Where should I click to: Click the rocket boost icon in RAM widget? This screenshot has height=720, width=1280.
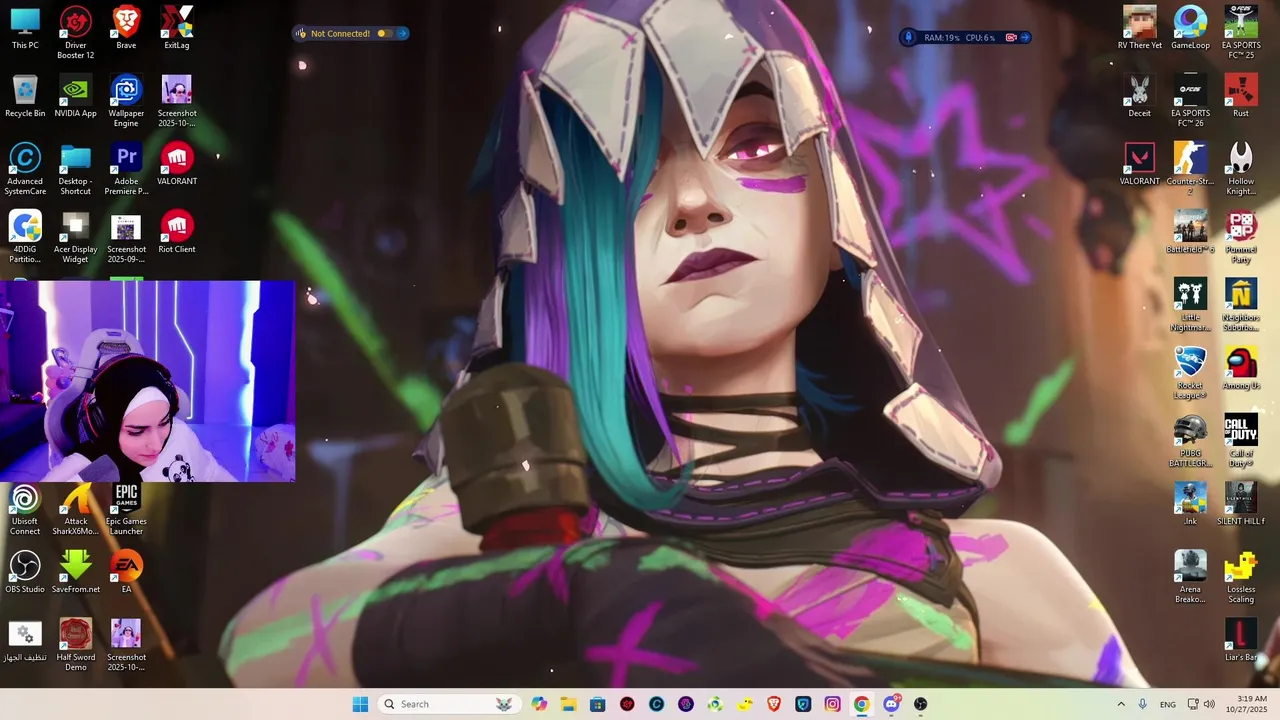(908, 37)
